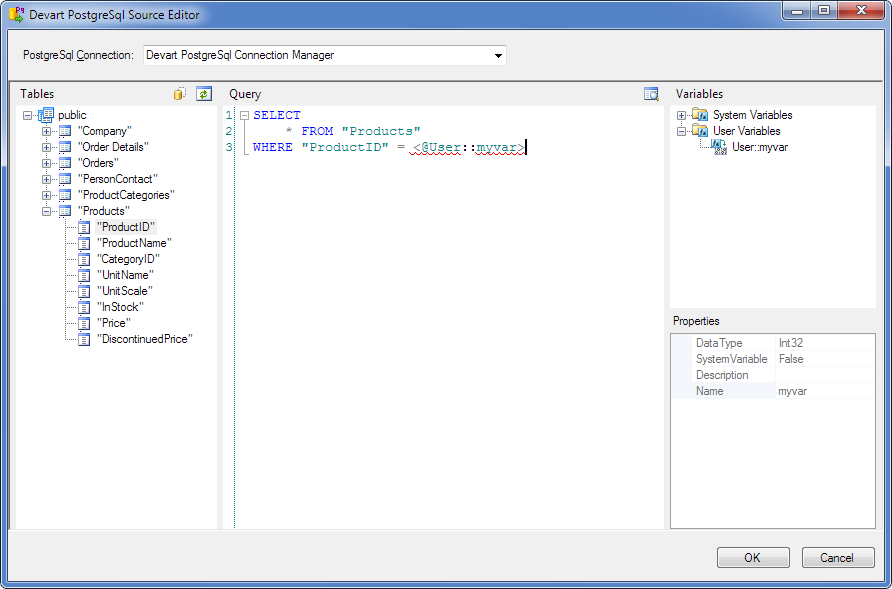Click the User::myvar variable icon
Image resolution: width=892 pixels, height=589 pixels.
[720, 147]
